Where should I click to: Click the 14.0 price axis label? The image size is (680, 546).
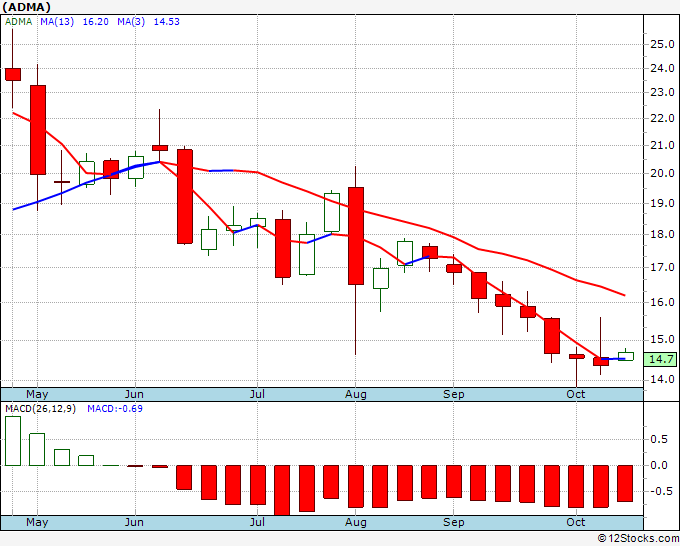662,379
